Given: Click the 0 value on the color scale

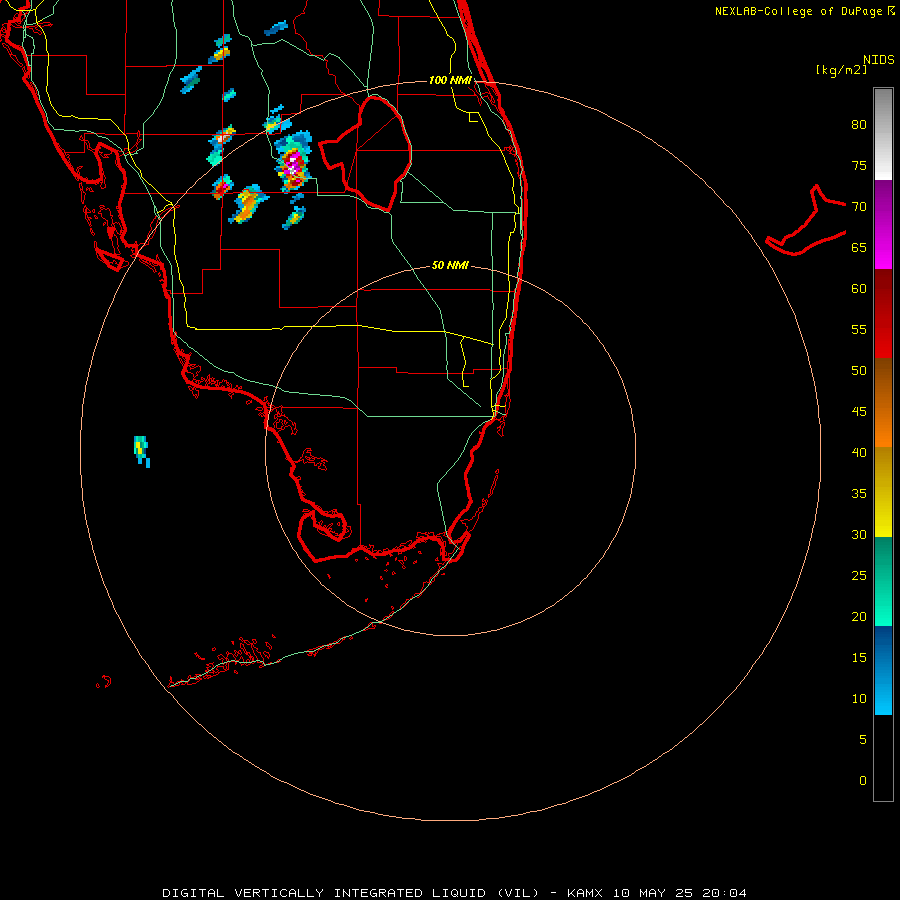Looking at the screenshot, I should (x=863, y=781).
